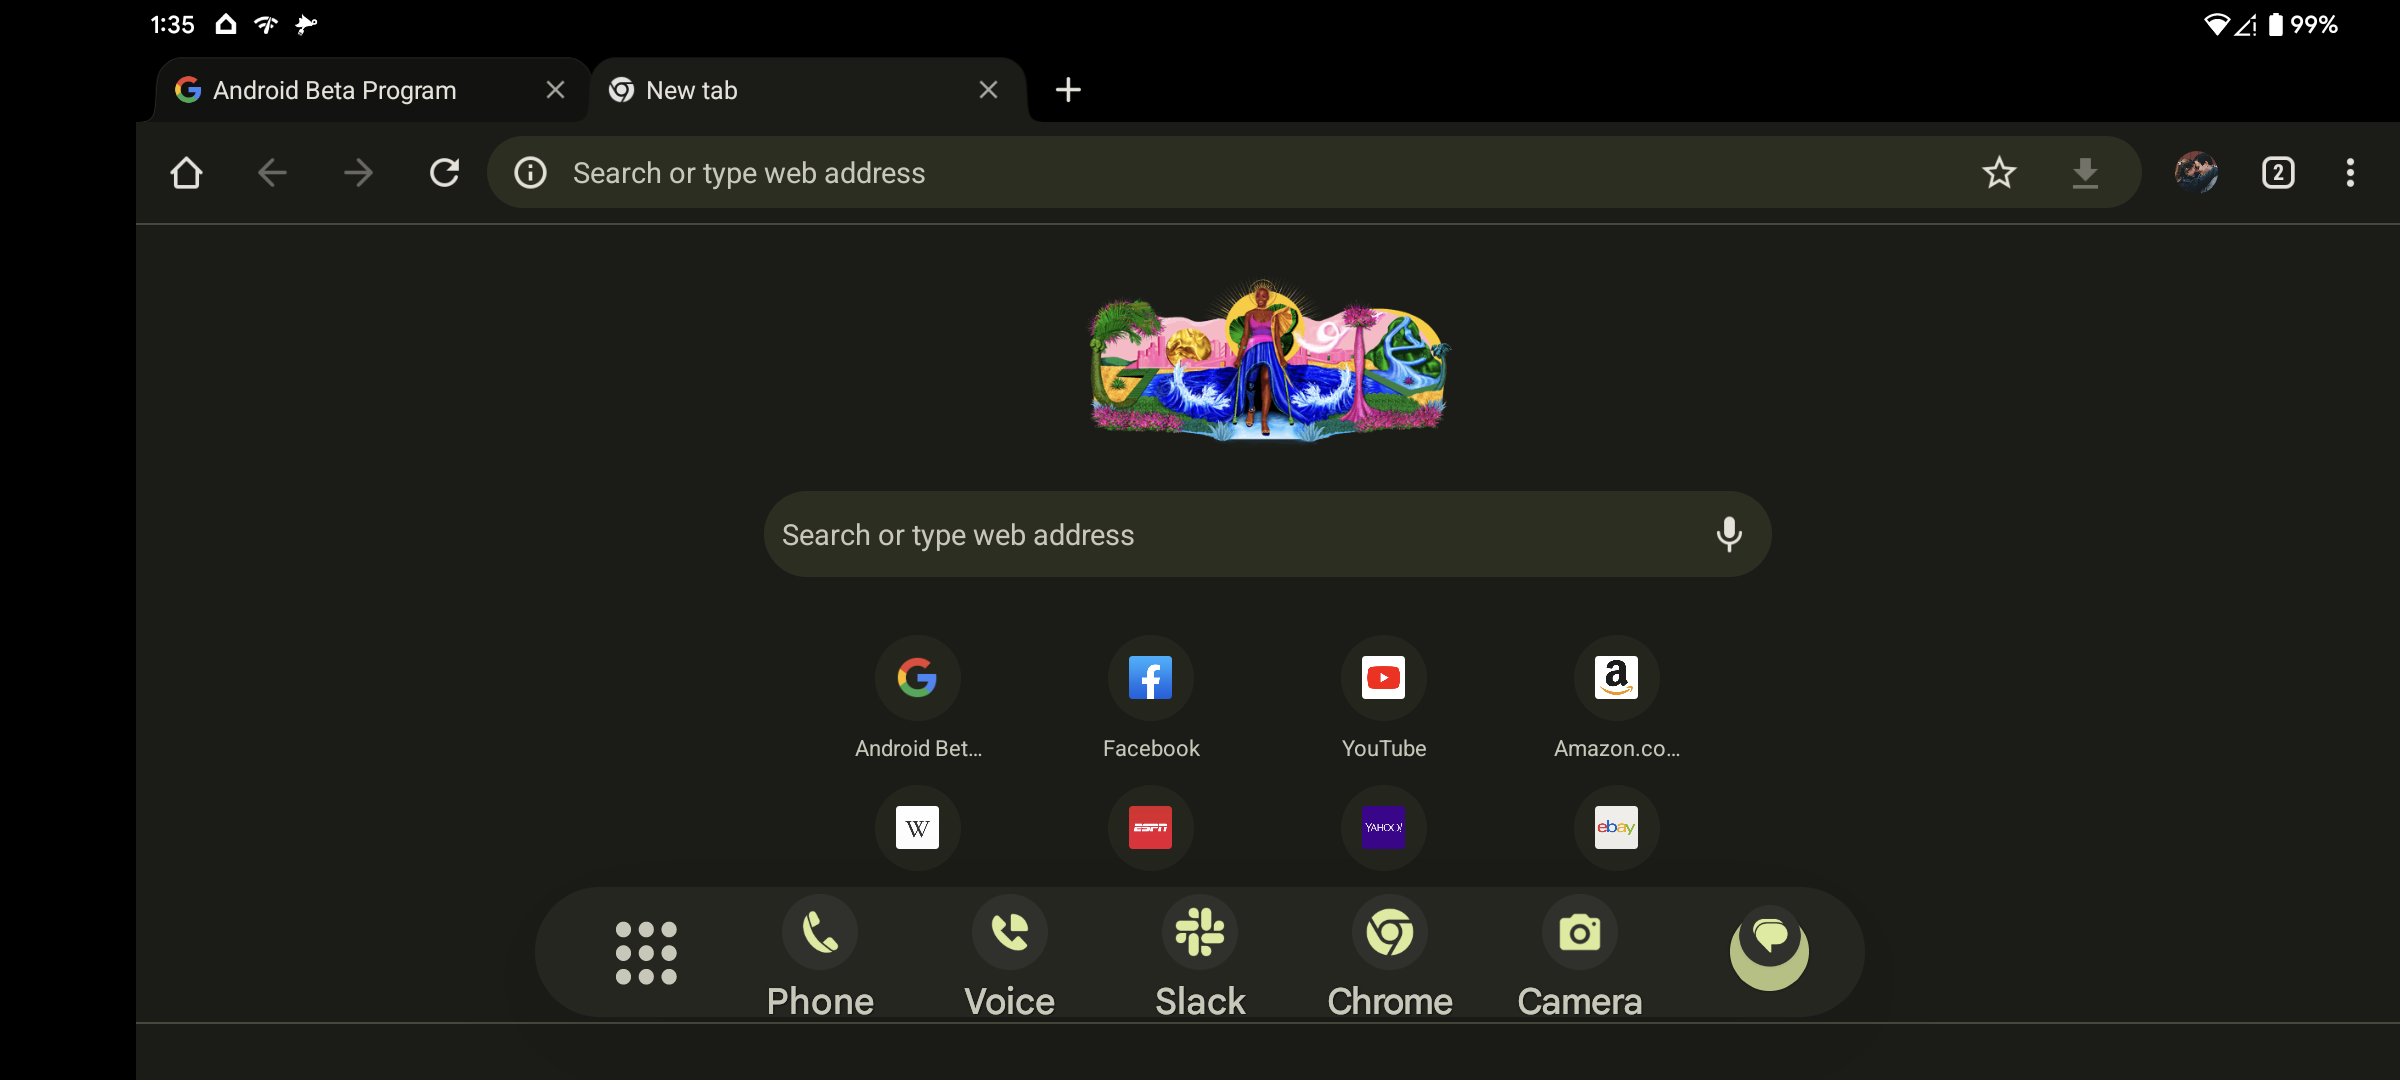The width and height of the screenshot is (2400, 1080).
Task: Open the Facebook shortcut link
Action: (1150, 678)
